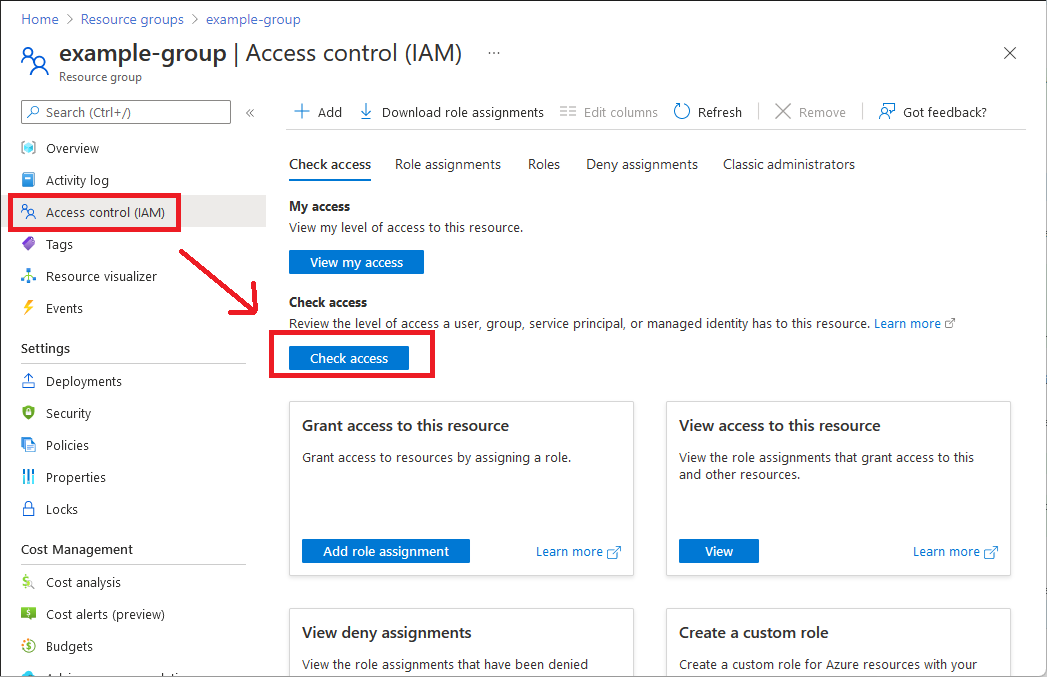Click the Properties bars icon
This screenshot has height=677, width=1047.
pos(29,477)
